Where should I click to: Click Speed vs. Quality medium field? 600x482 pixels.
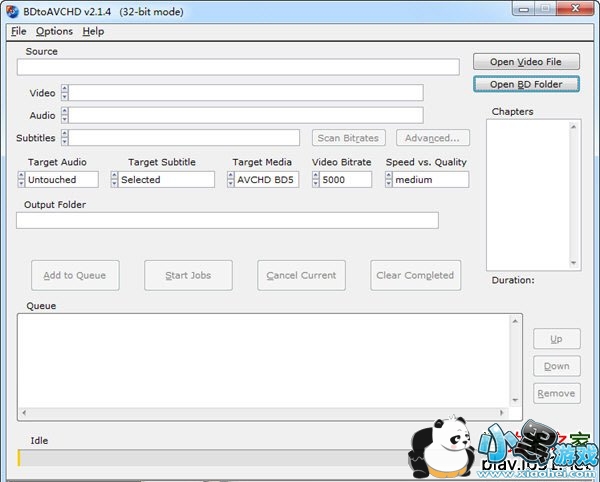click(430, 179)
